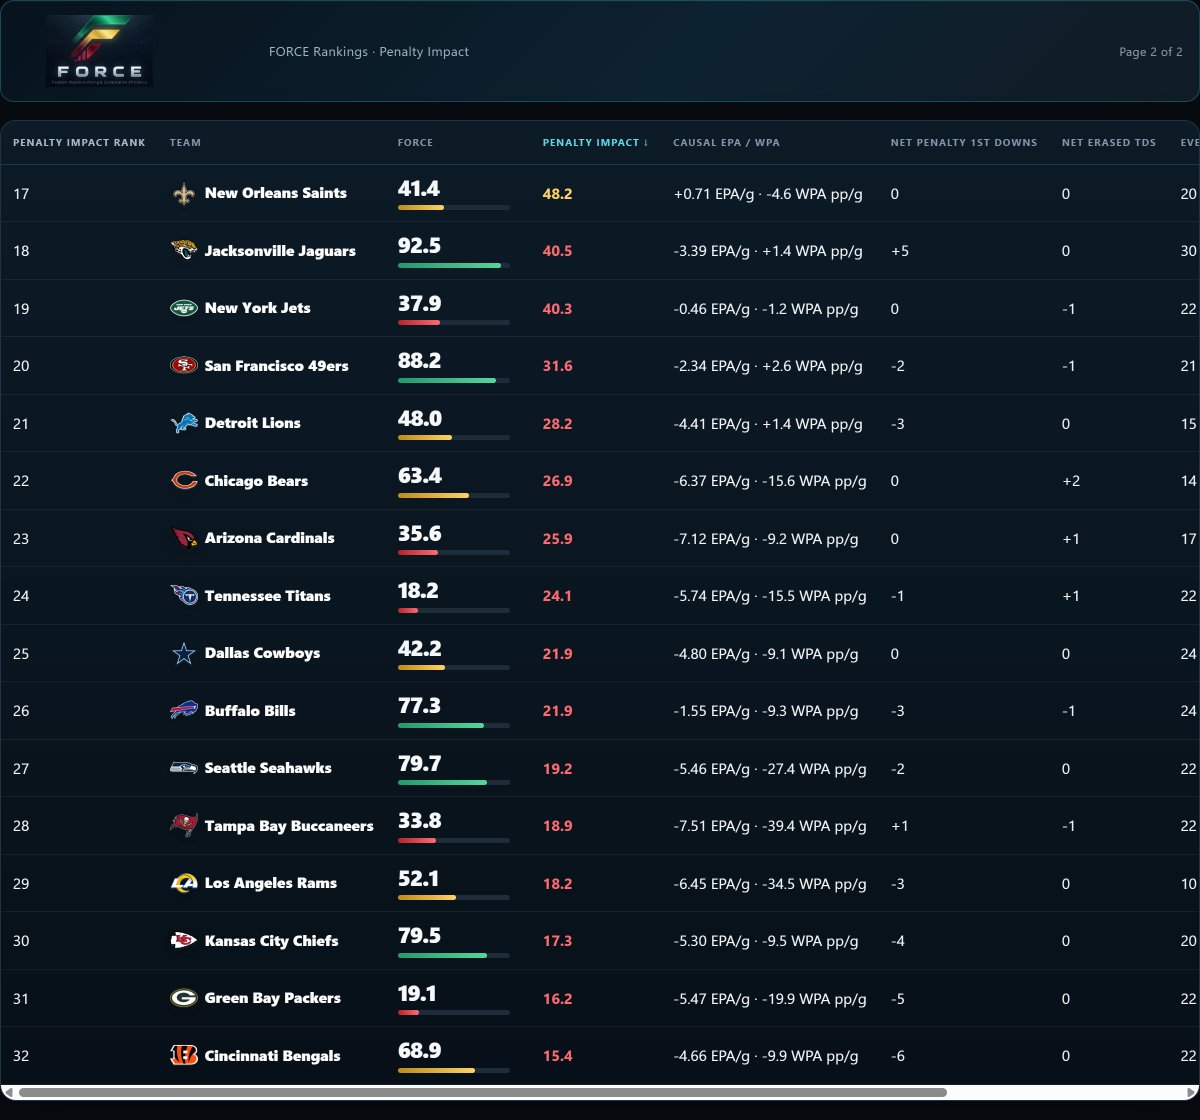Select the Chicago Bears team name
Screen dimensions: 1200x1120
(x=256, y=481)
